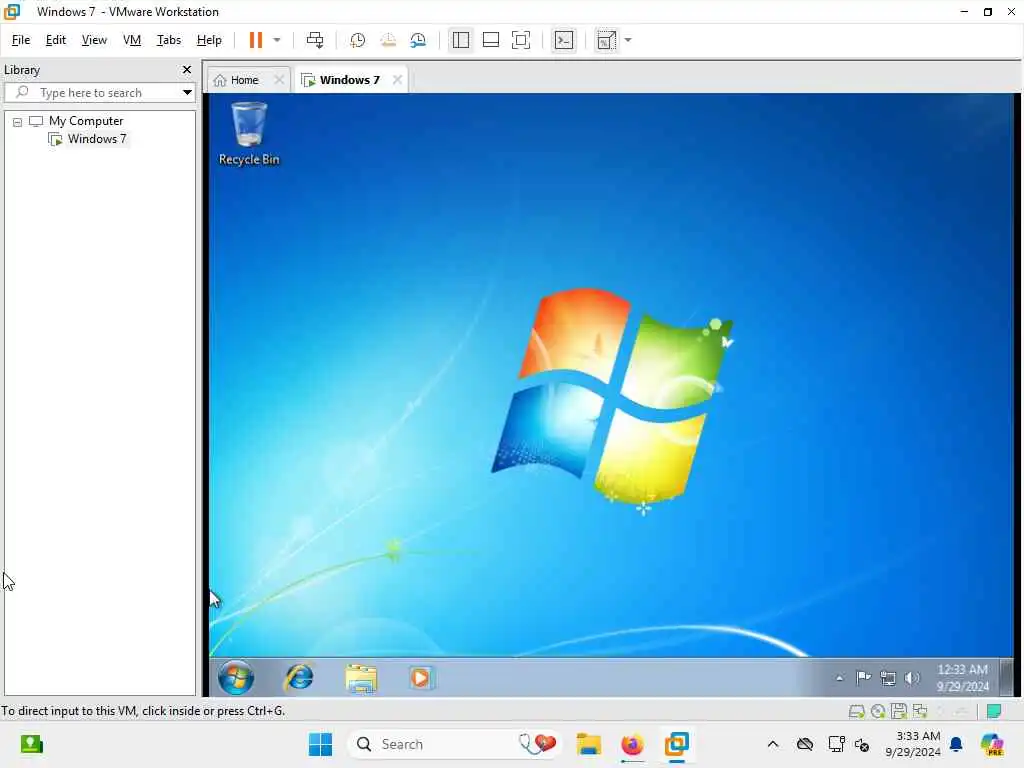Open the Copilot preview icon
This screenshot has height=768, width=1024.
(992, 744)
